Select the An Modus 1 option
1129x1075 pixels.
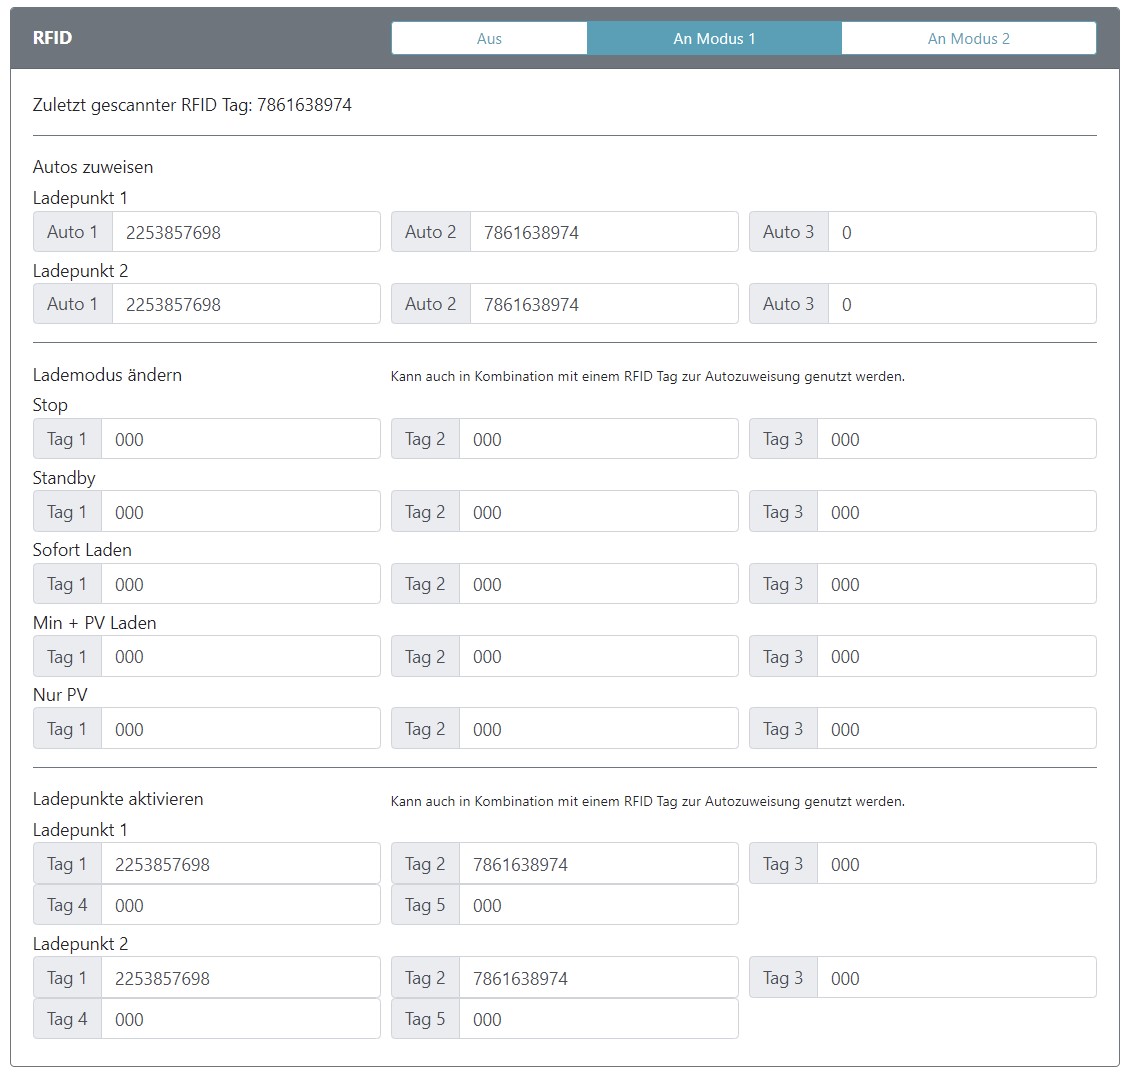(714, 39)
